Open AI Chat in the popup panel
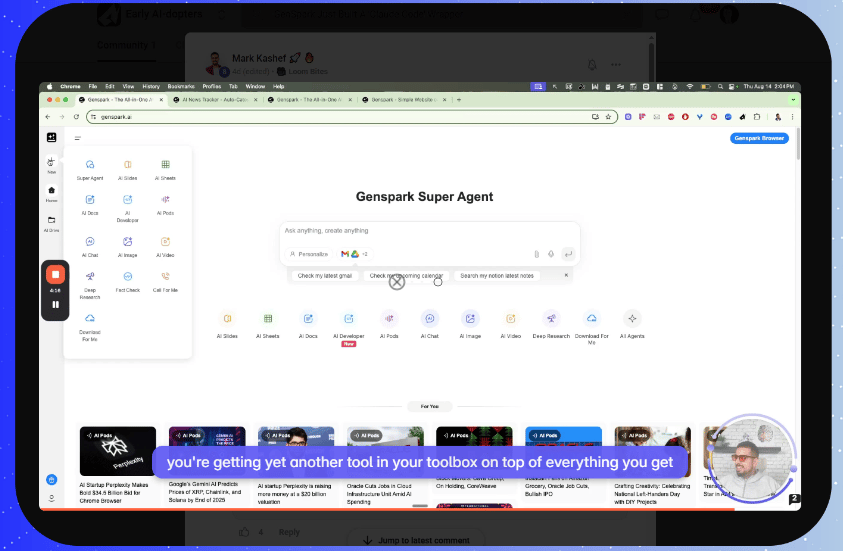843x551 pixels. tap(90, 246)
